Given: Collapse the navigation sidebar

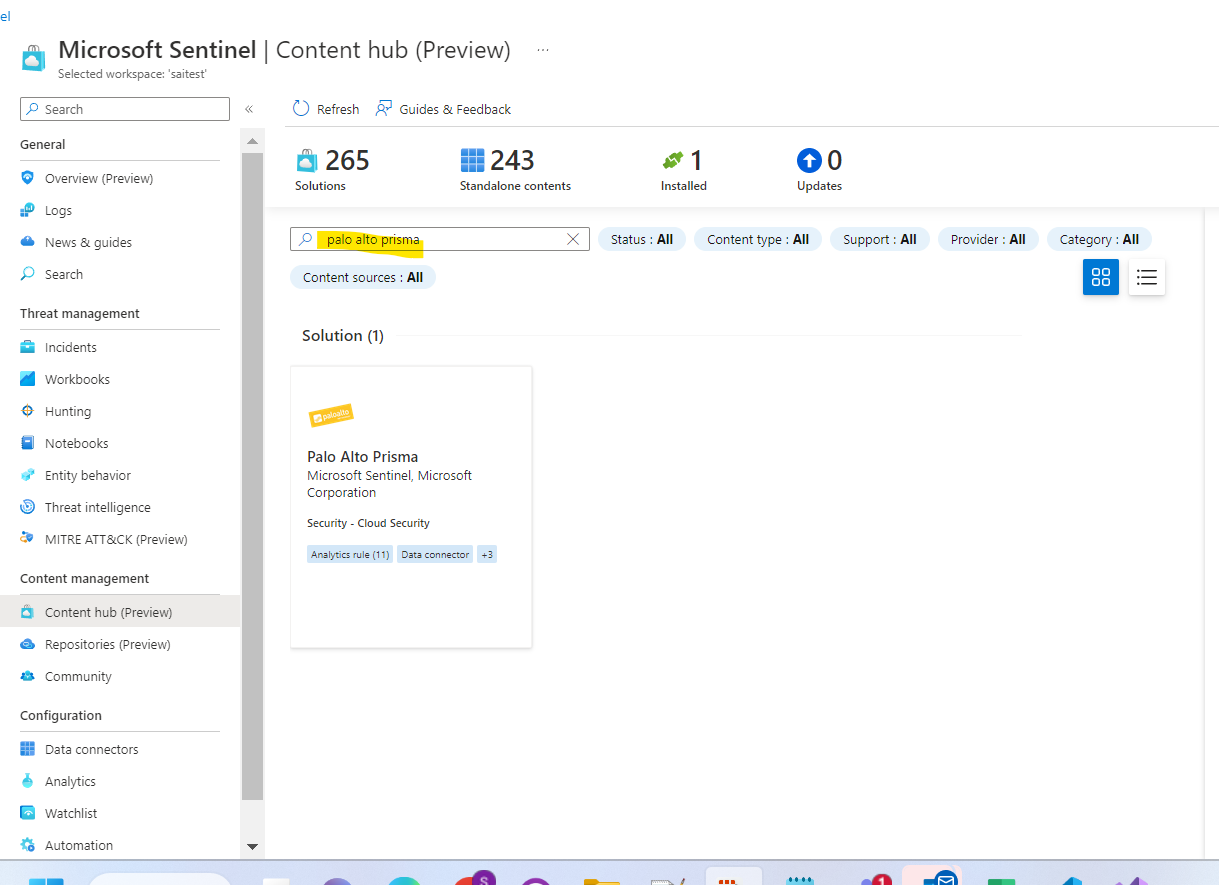Looking at the screenshot, I should point(249,109).
